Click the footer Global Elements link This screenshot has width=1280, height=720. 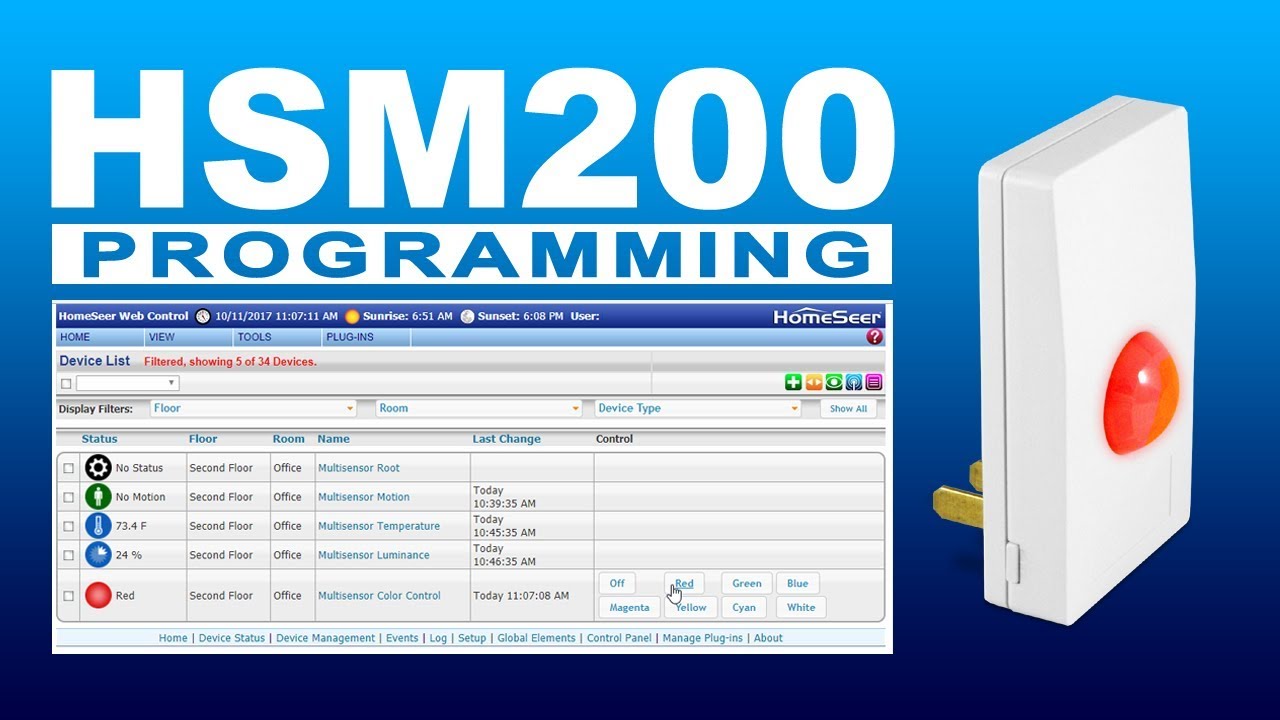click(536, 638)
